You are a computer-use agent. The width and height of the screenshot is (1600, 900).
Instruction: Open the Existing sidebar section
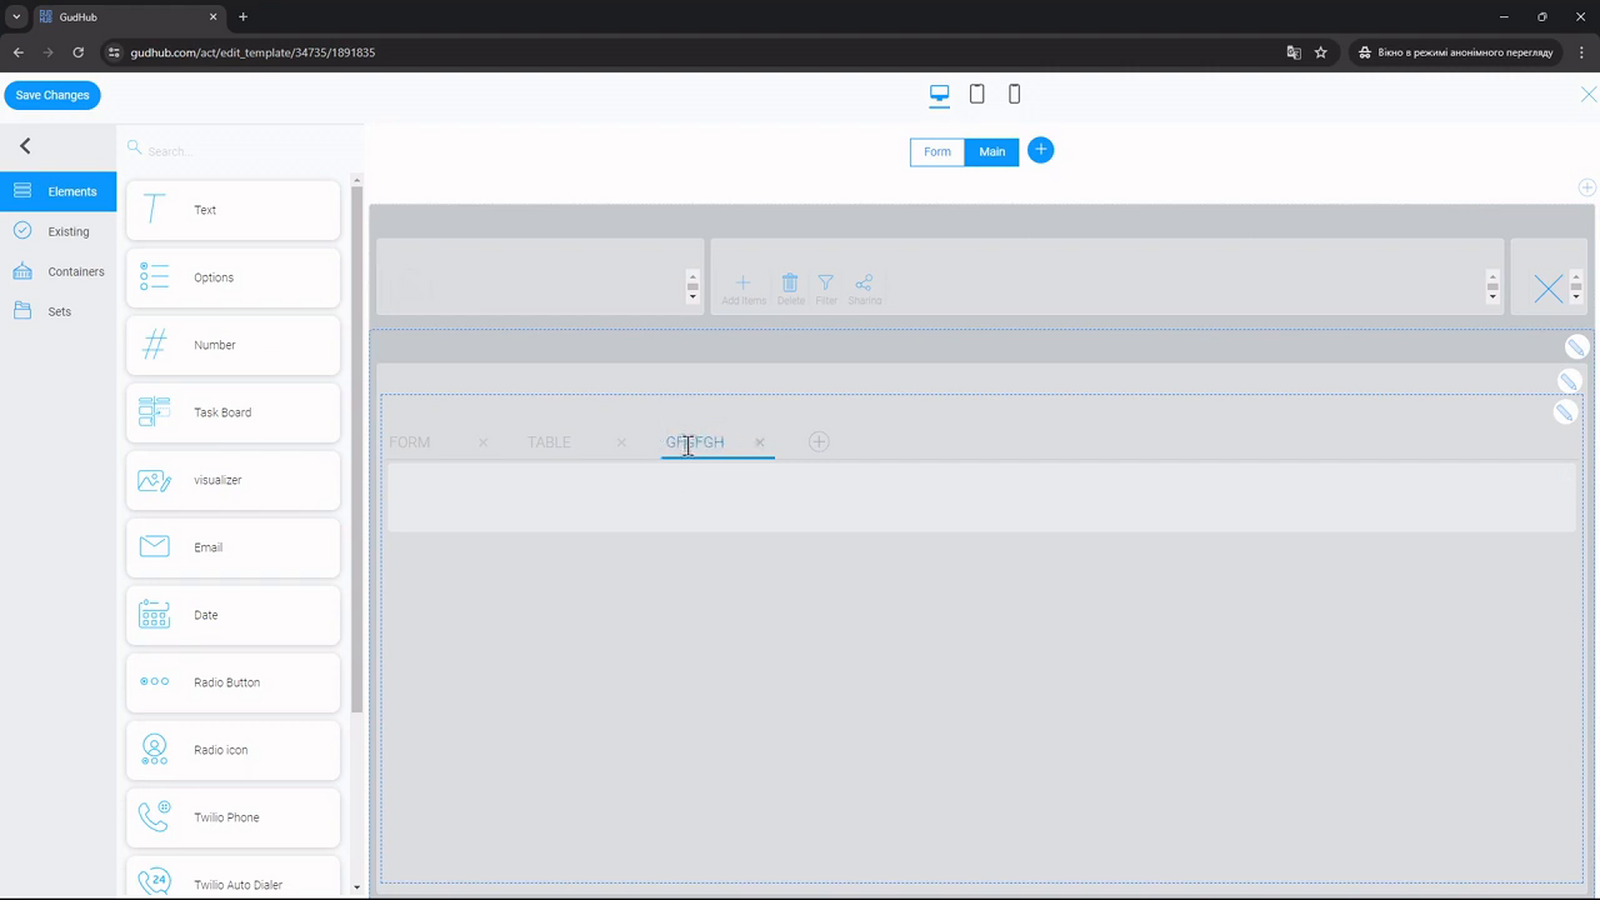(x=58, y=231)
